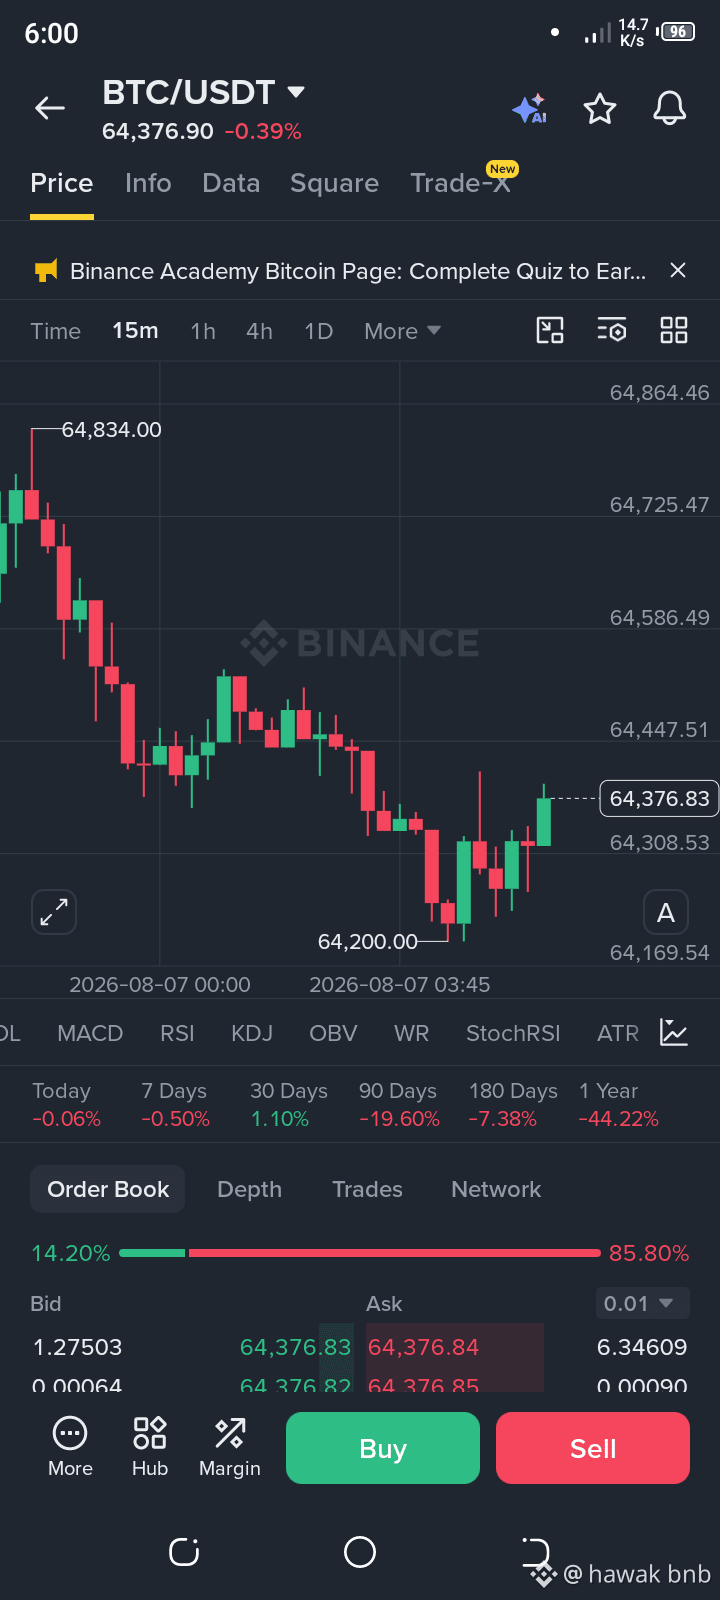
Task: Add BTC/USDT to favorites star
Action: pyautogui.click(x=600, y=108)
